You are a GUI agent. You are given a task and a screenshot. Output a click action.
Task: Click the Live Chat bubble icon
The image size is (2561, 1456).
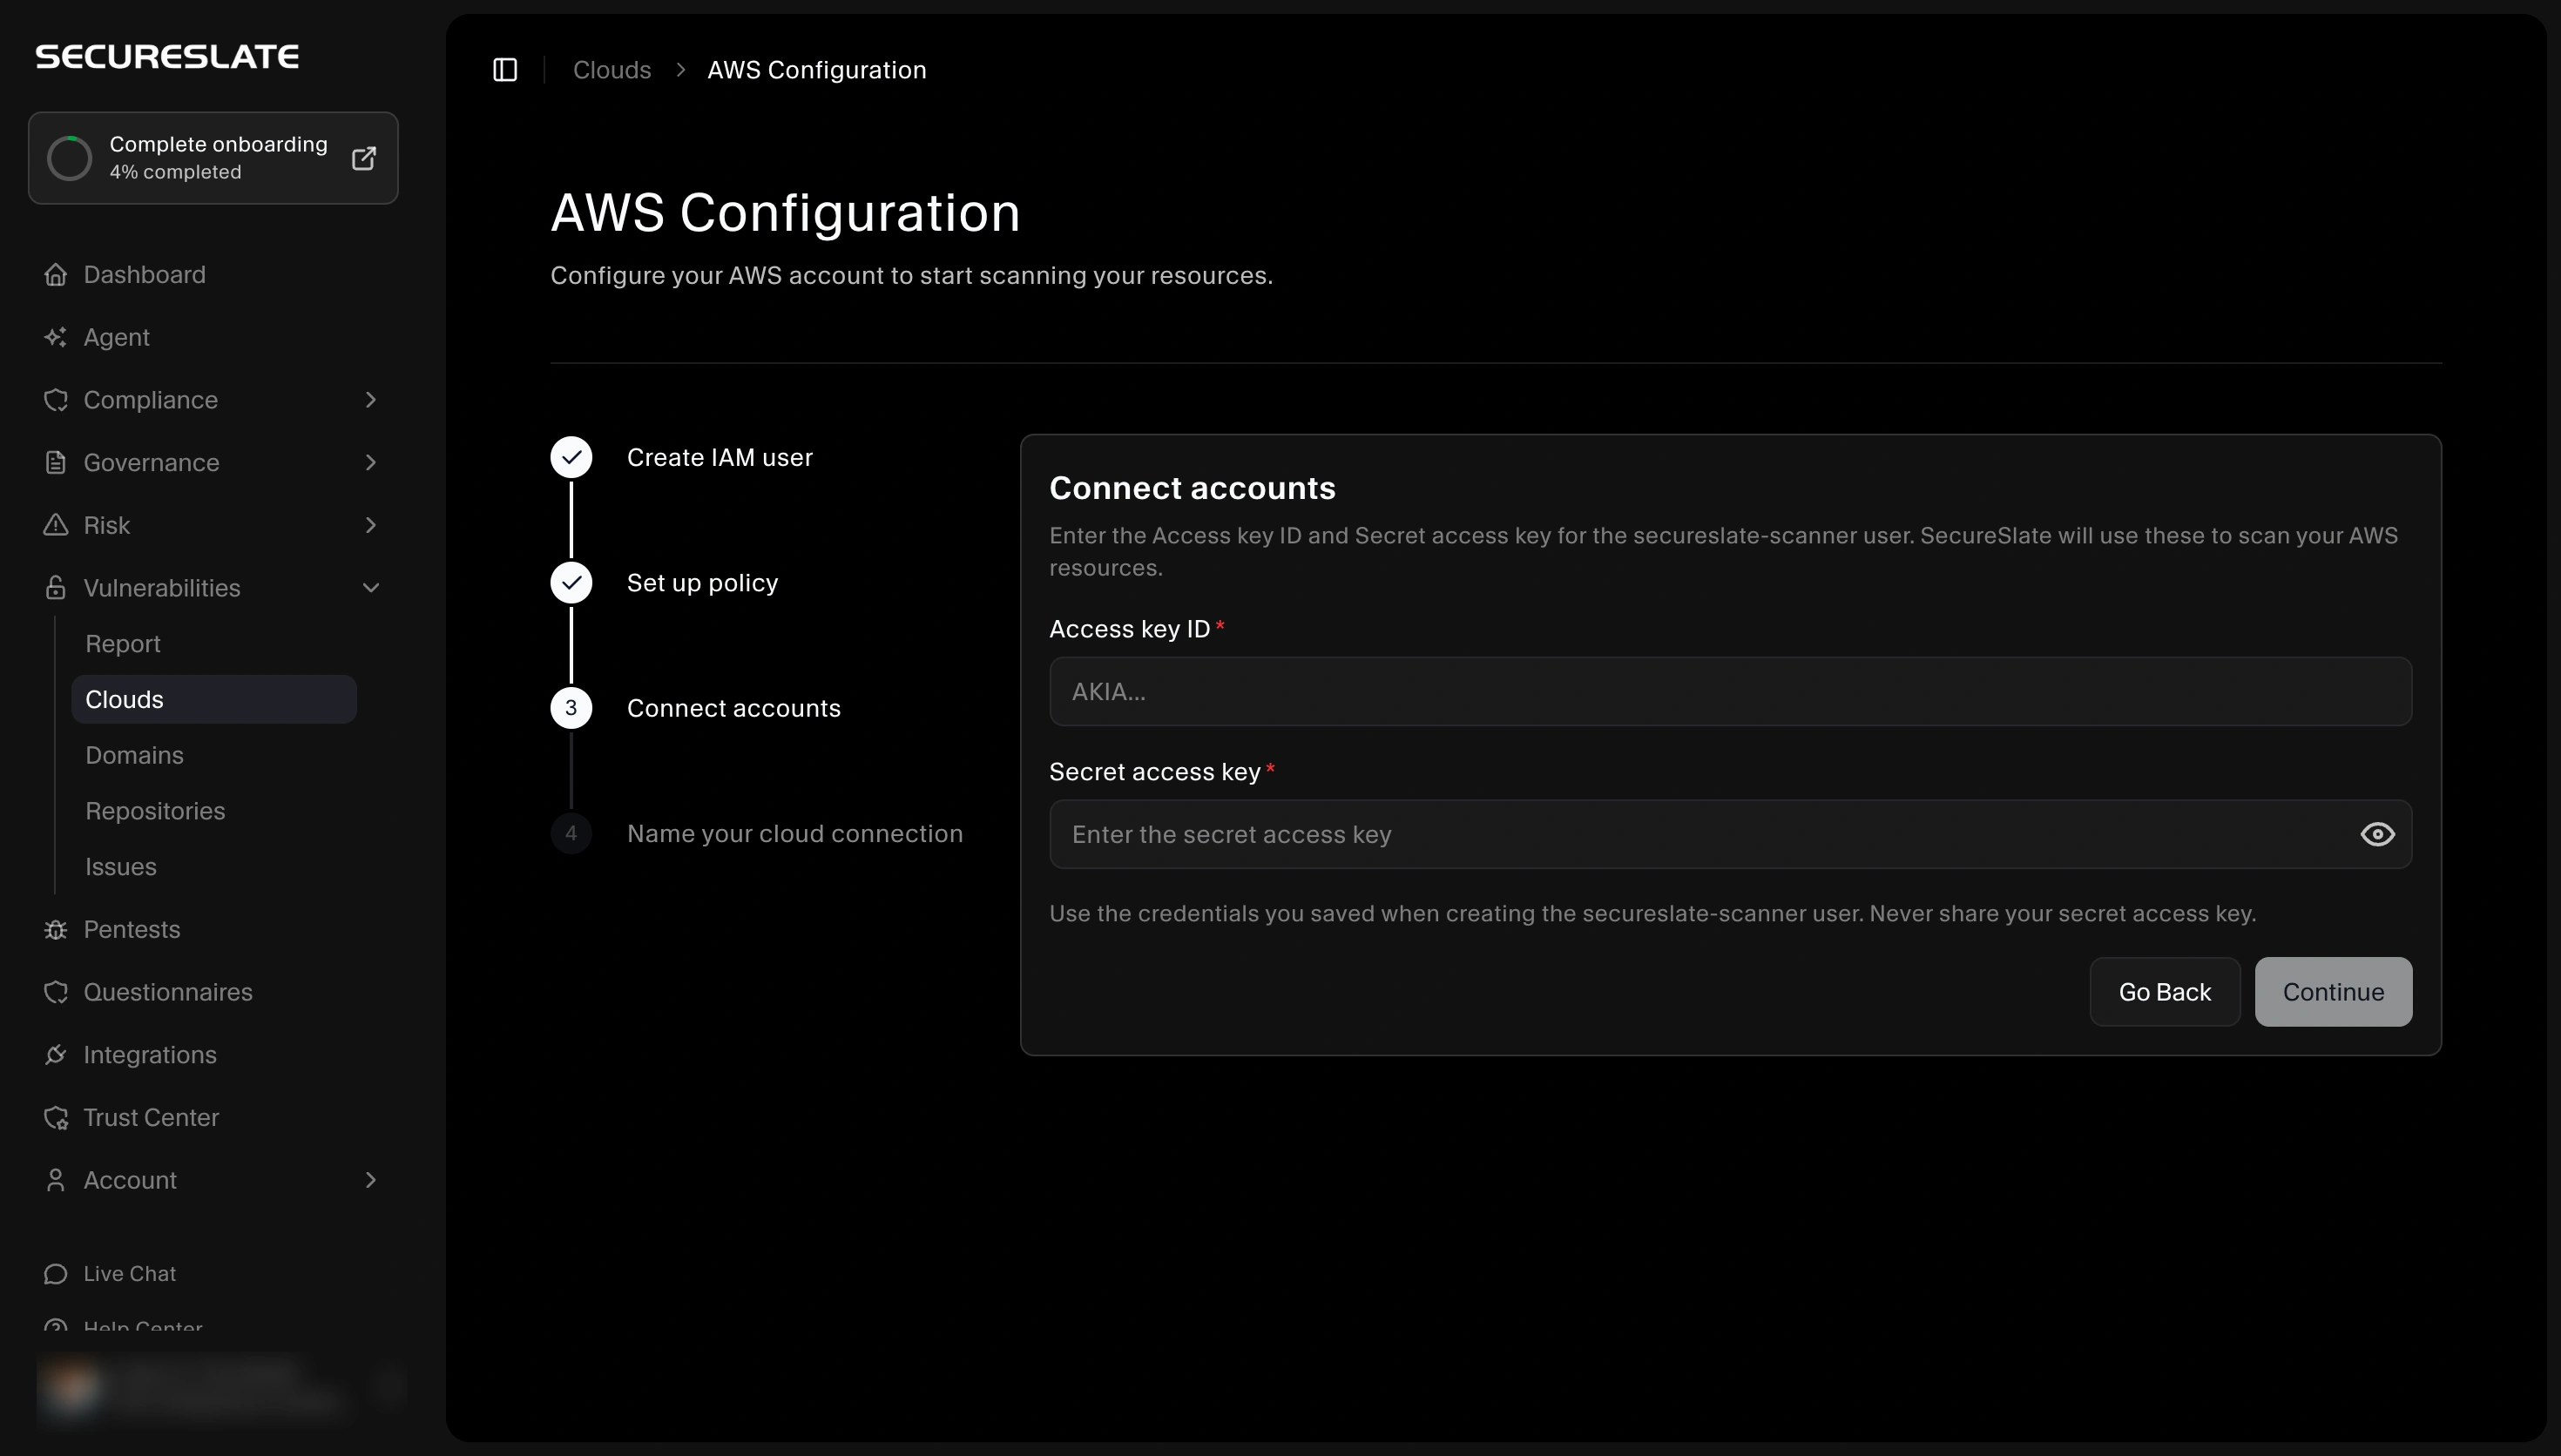pos(56,1274)
